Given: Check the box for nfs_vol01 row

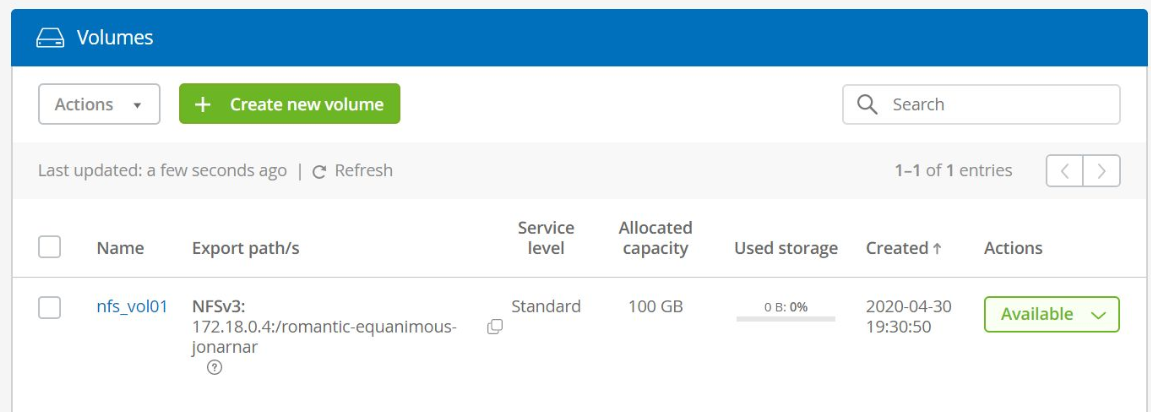Looking at the screenshot, I should point(49,308).
